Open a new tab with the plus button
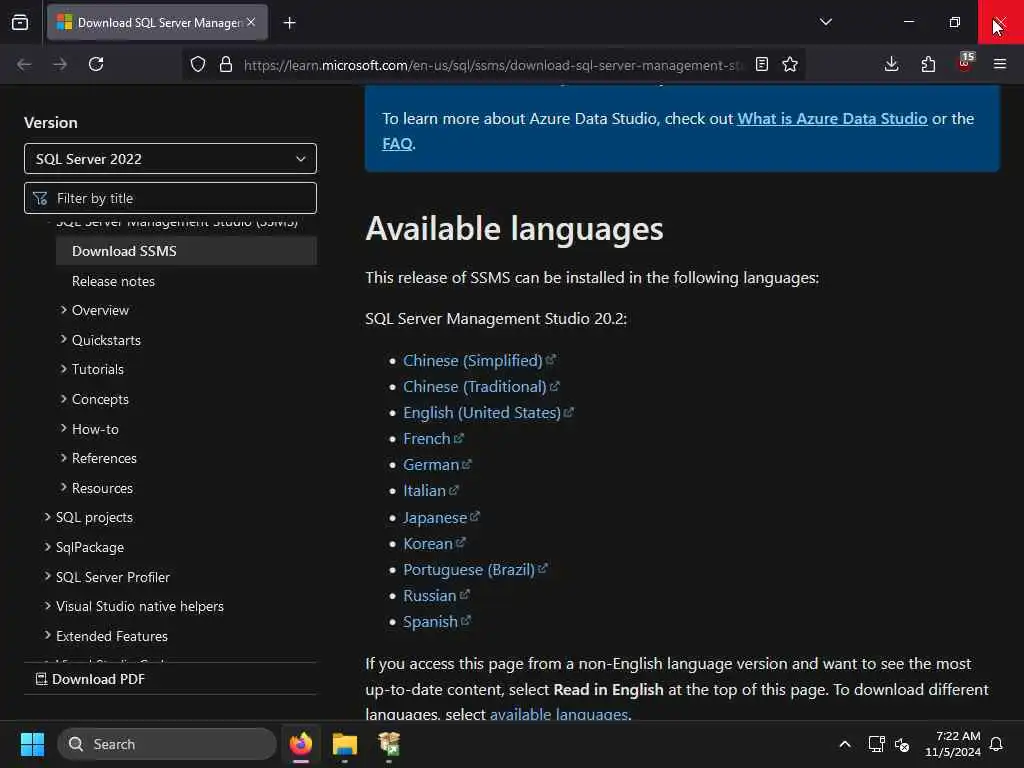The image size is (1024, 768). pyautogui.click(x=289, y=23)
